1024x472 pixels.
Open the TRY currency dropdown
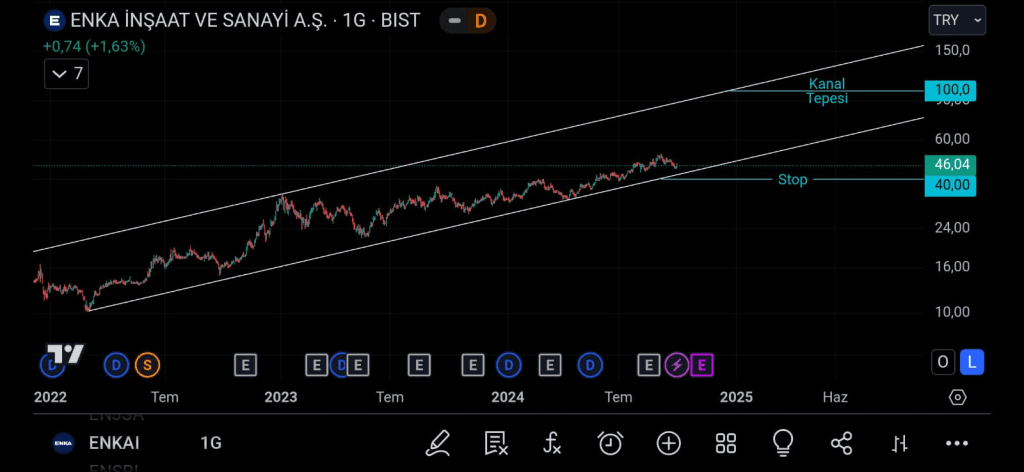pos(957,20)
